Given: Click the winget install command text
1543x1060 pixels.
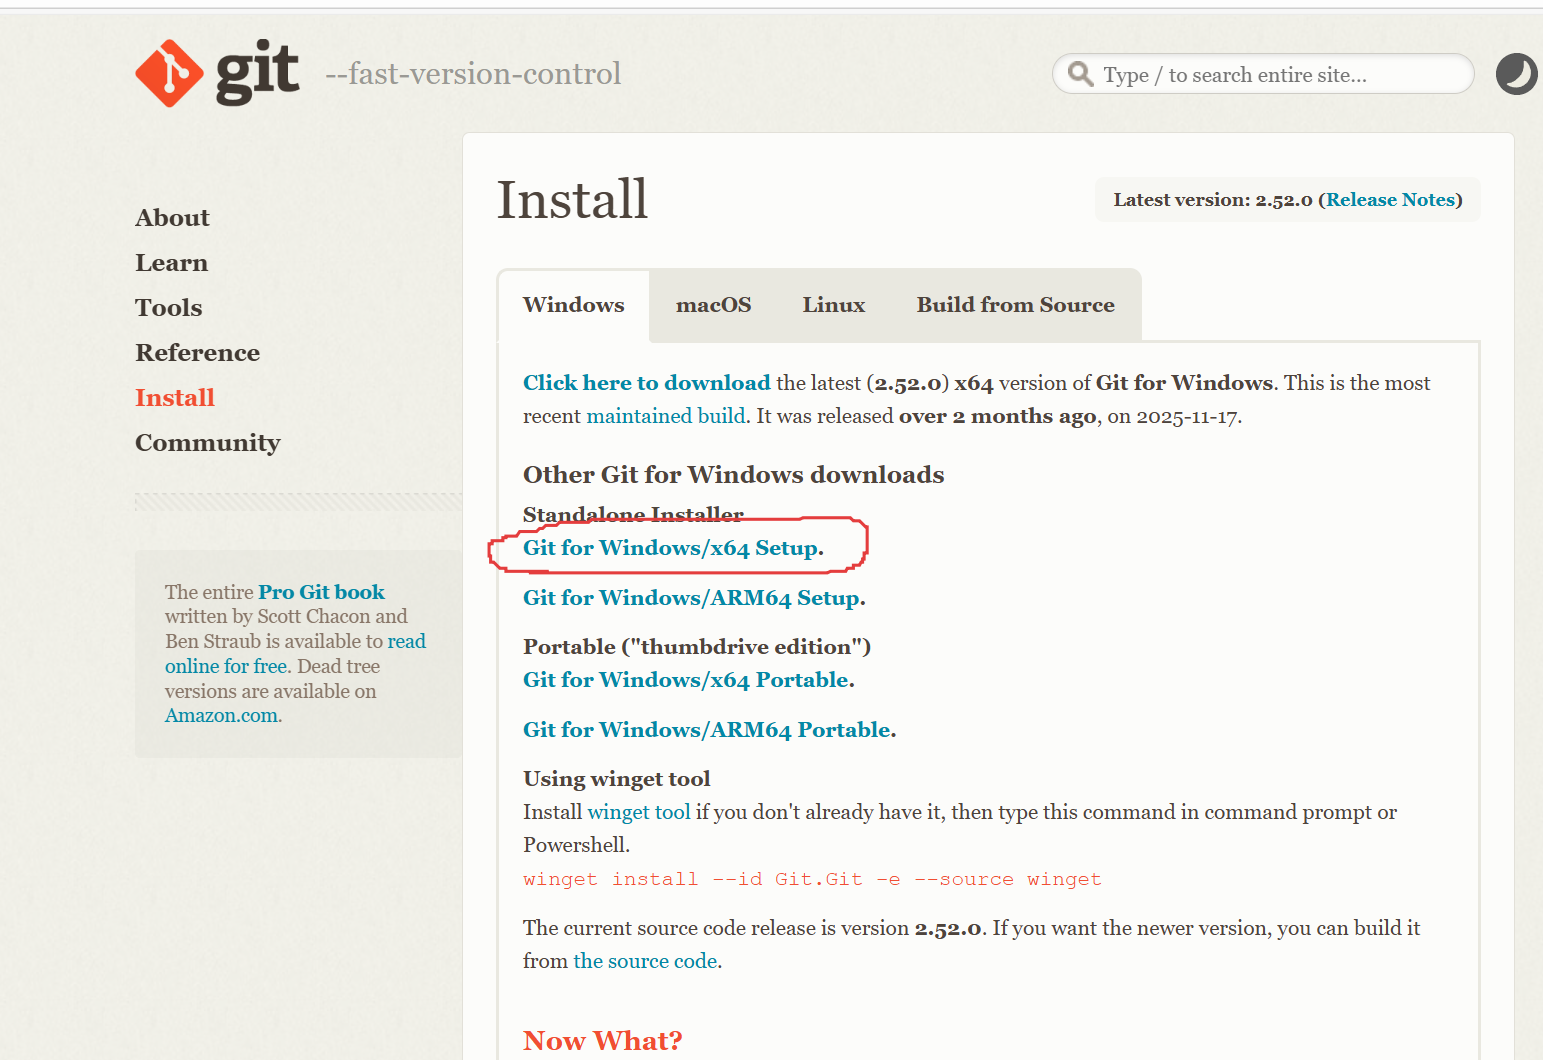Looking at the screenshot, I should tap(812, 879).
